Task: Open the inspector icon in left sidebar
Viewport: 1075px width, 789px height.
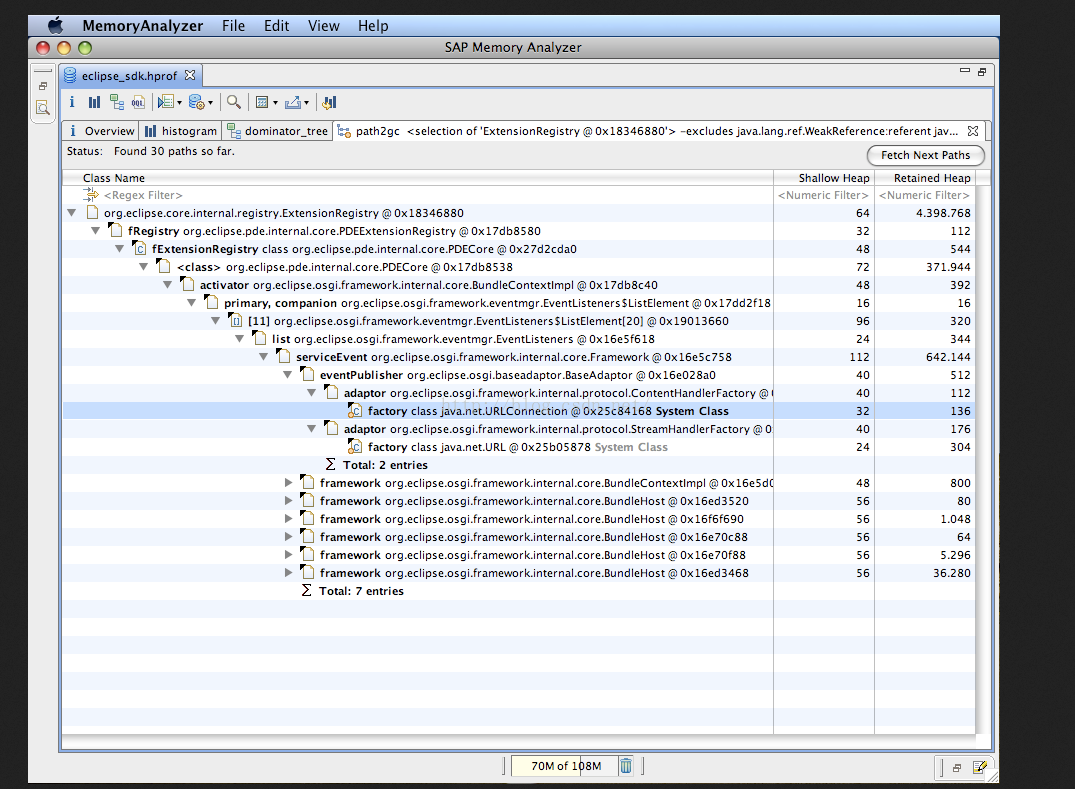Action: [x=43, y=108]
